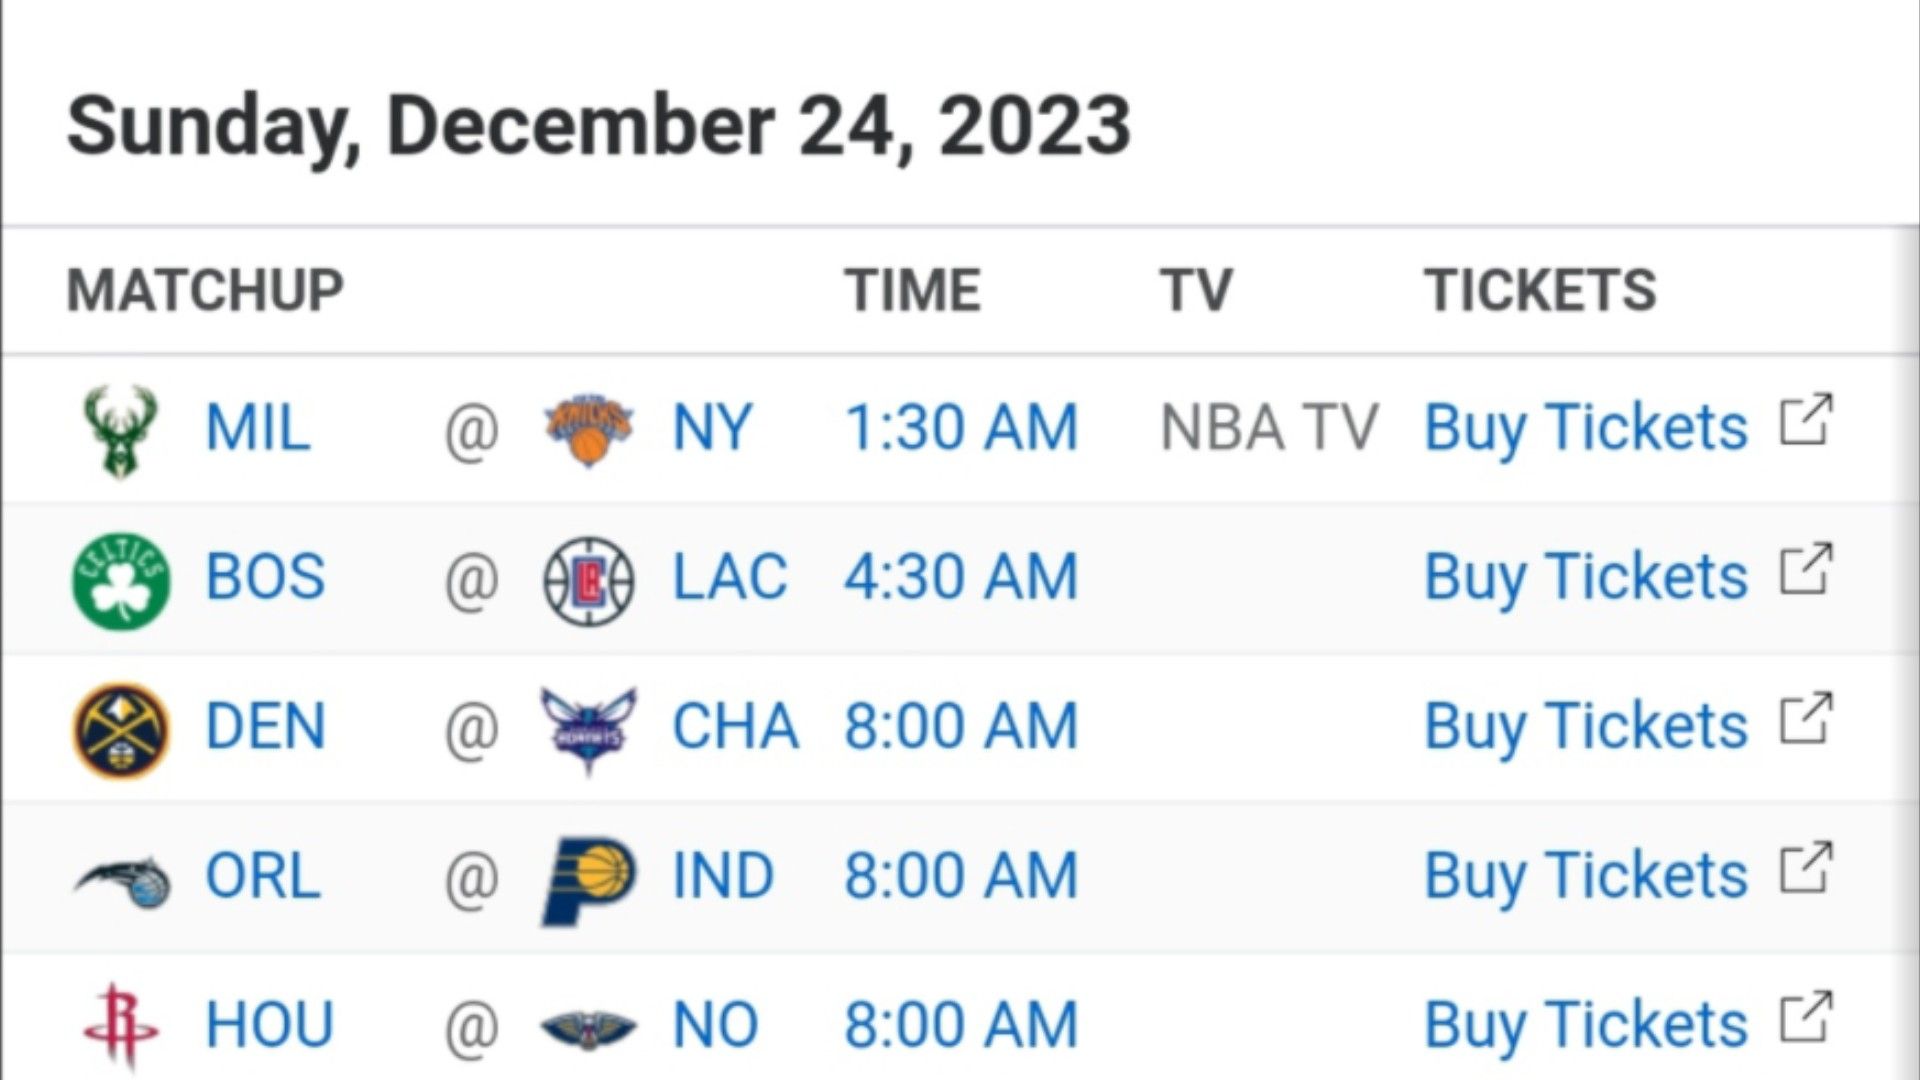The width and height of the screenshot is (1920, 1080).
Task: Click the Orlando Magic logo
Action: click(x=123, y=881)
